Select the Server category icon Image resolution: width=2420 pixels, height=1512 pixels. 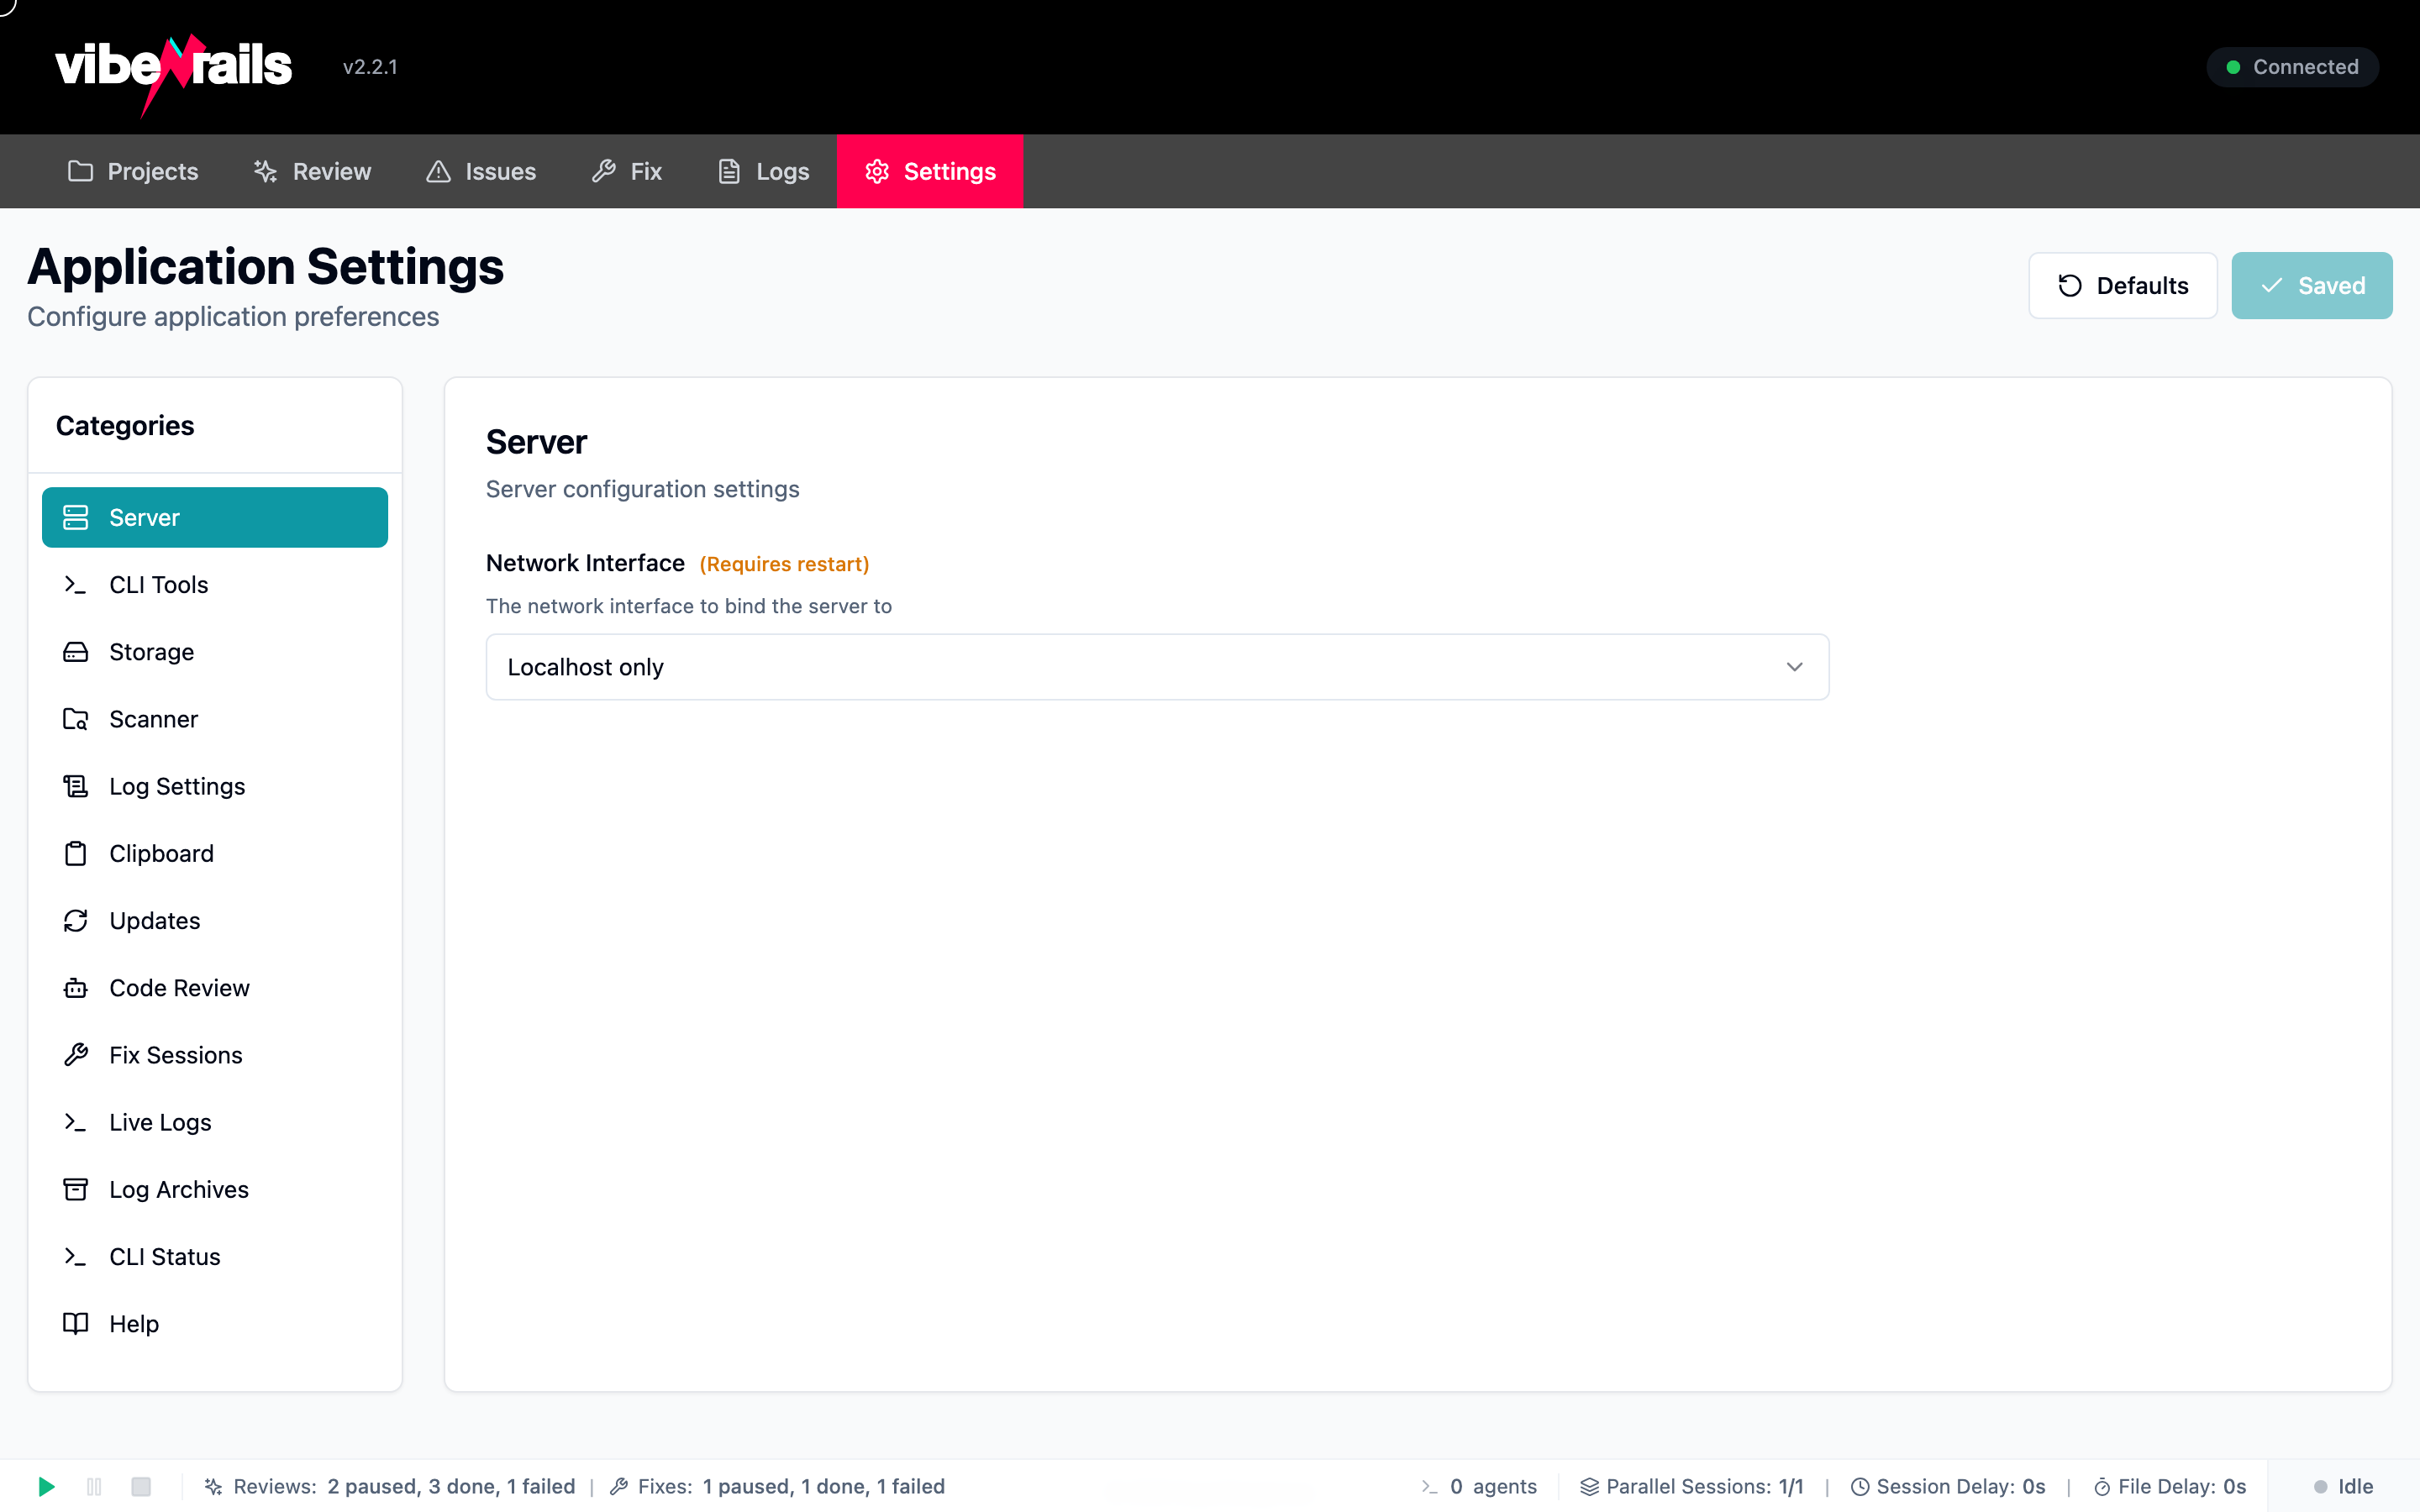(x=76, y=517)
